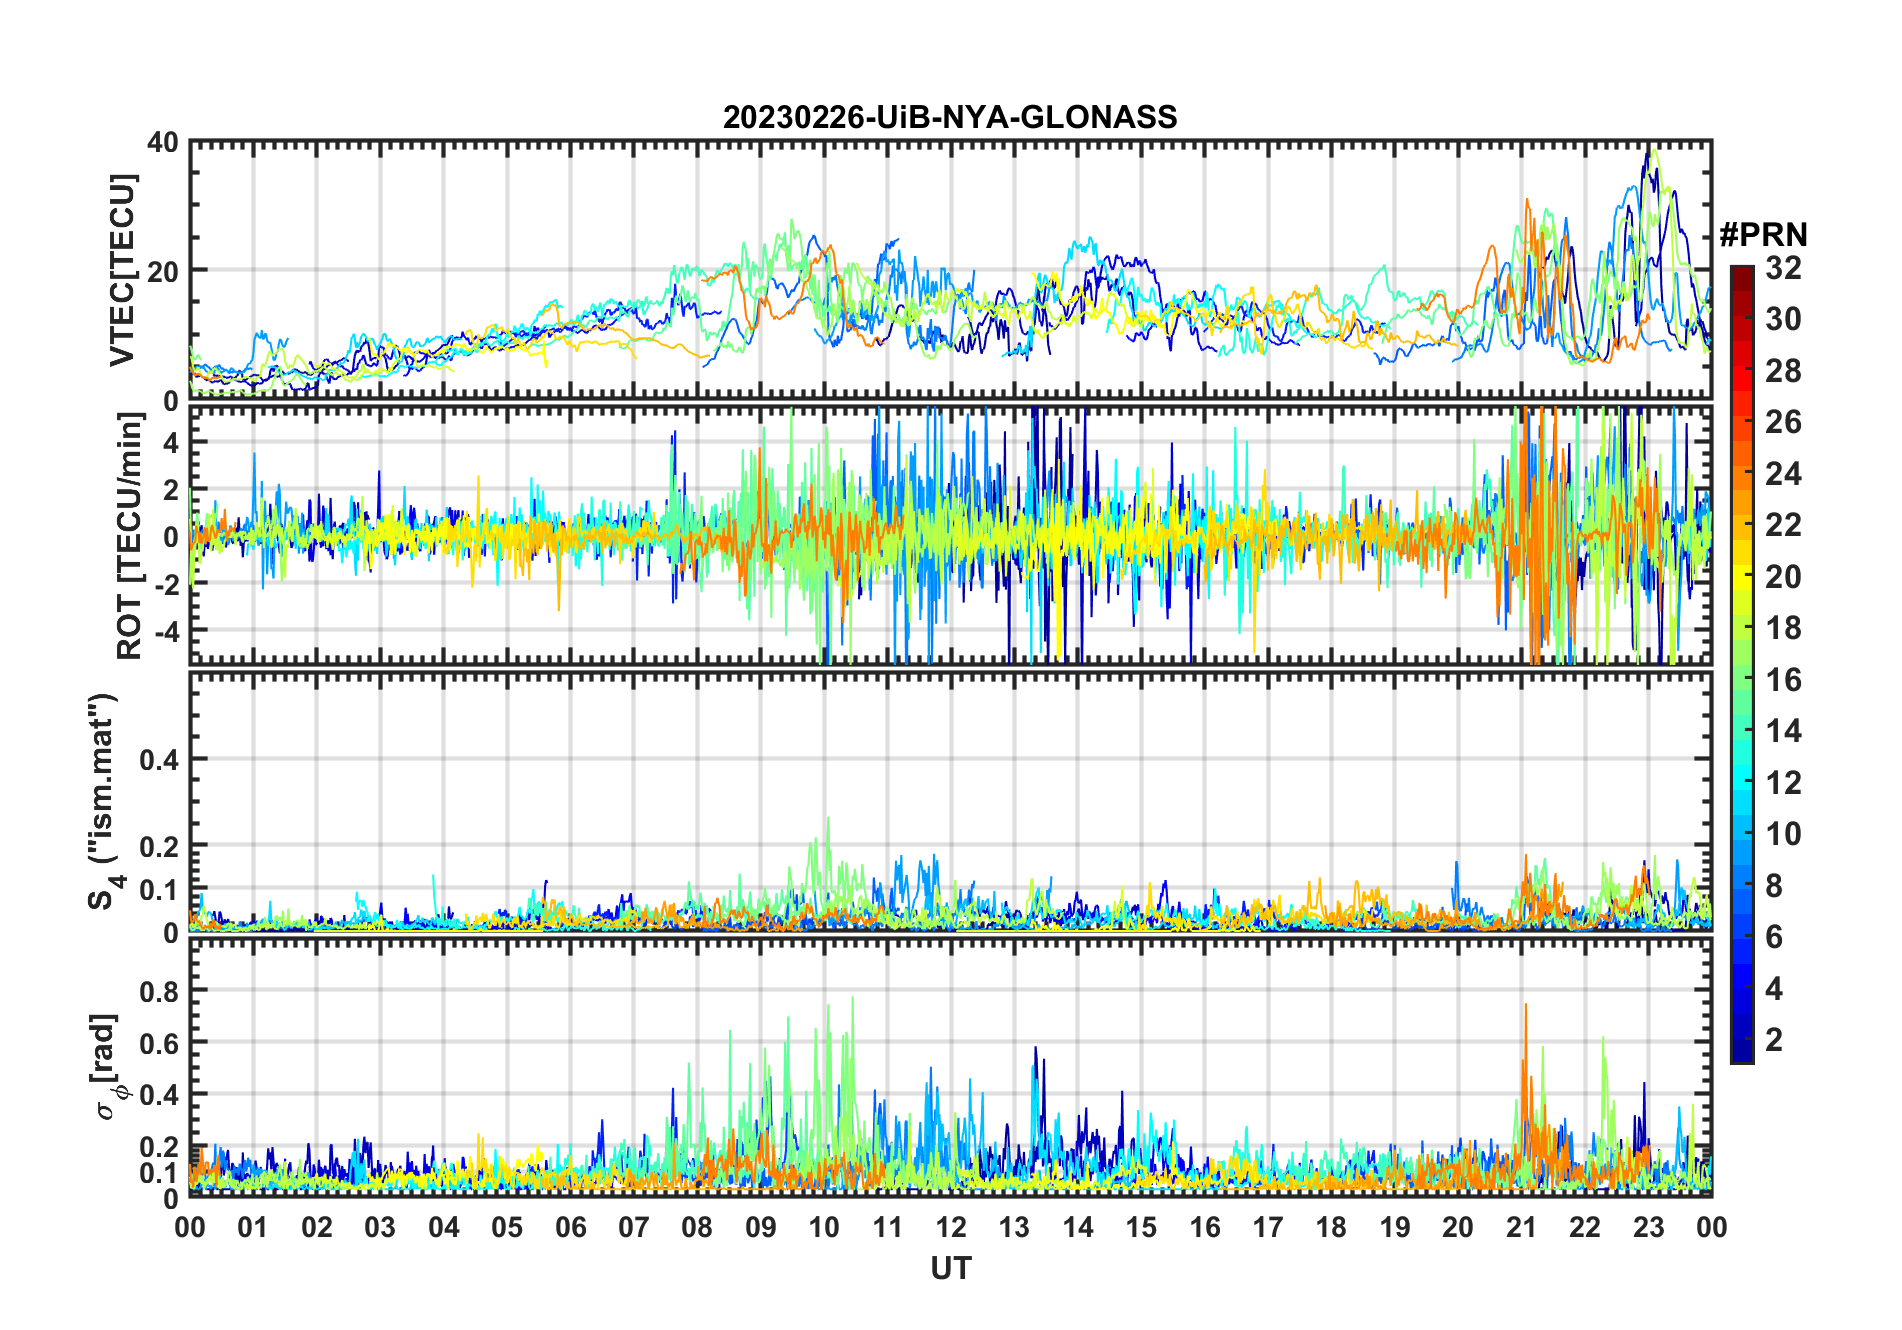This screenshot has width=1902, height=1330.
Task: Click VTEC y-axis tick 40
Action: tap(163, 143)
